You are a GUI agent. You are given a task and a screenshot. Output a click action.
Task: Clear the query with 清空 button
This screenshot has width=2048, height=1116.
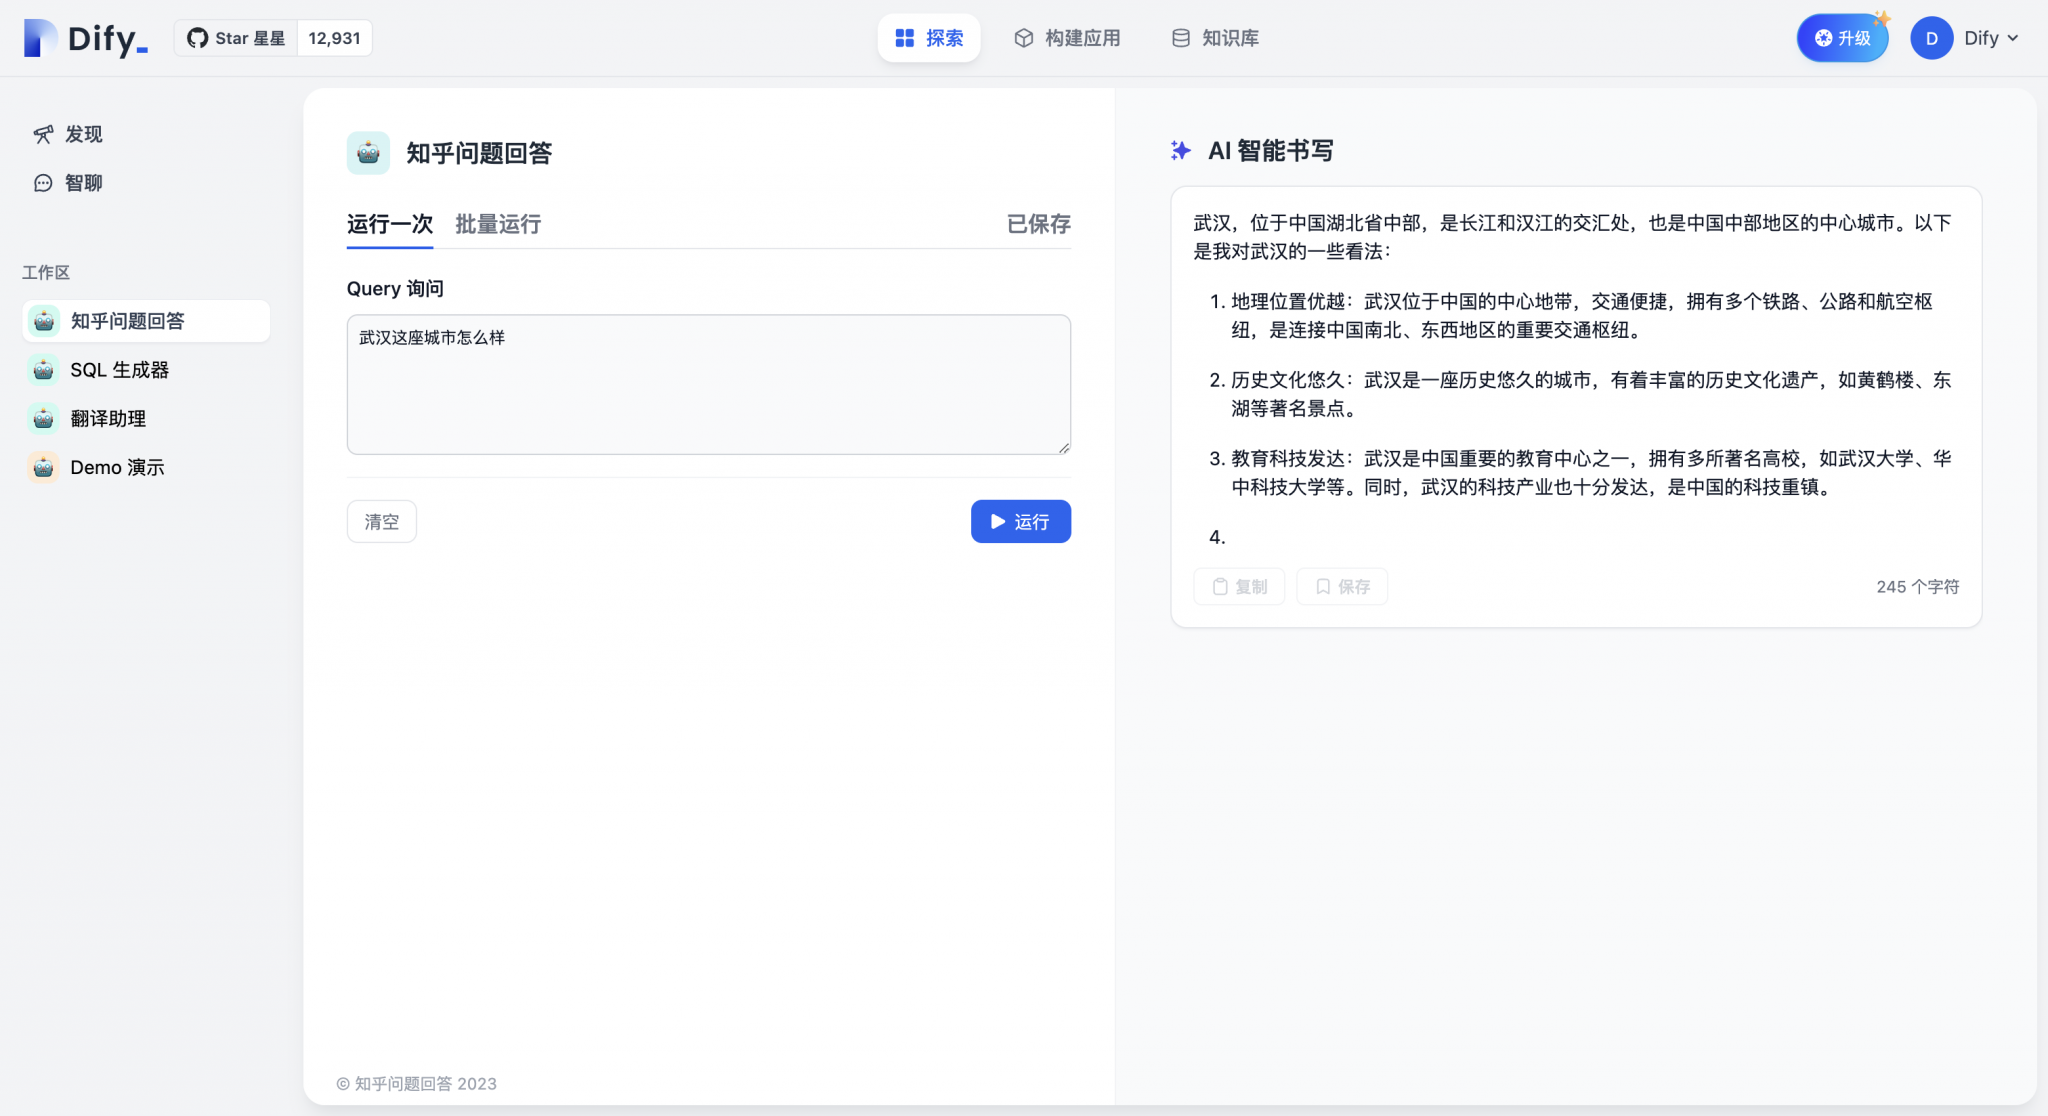point(381,521)
